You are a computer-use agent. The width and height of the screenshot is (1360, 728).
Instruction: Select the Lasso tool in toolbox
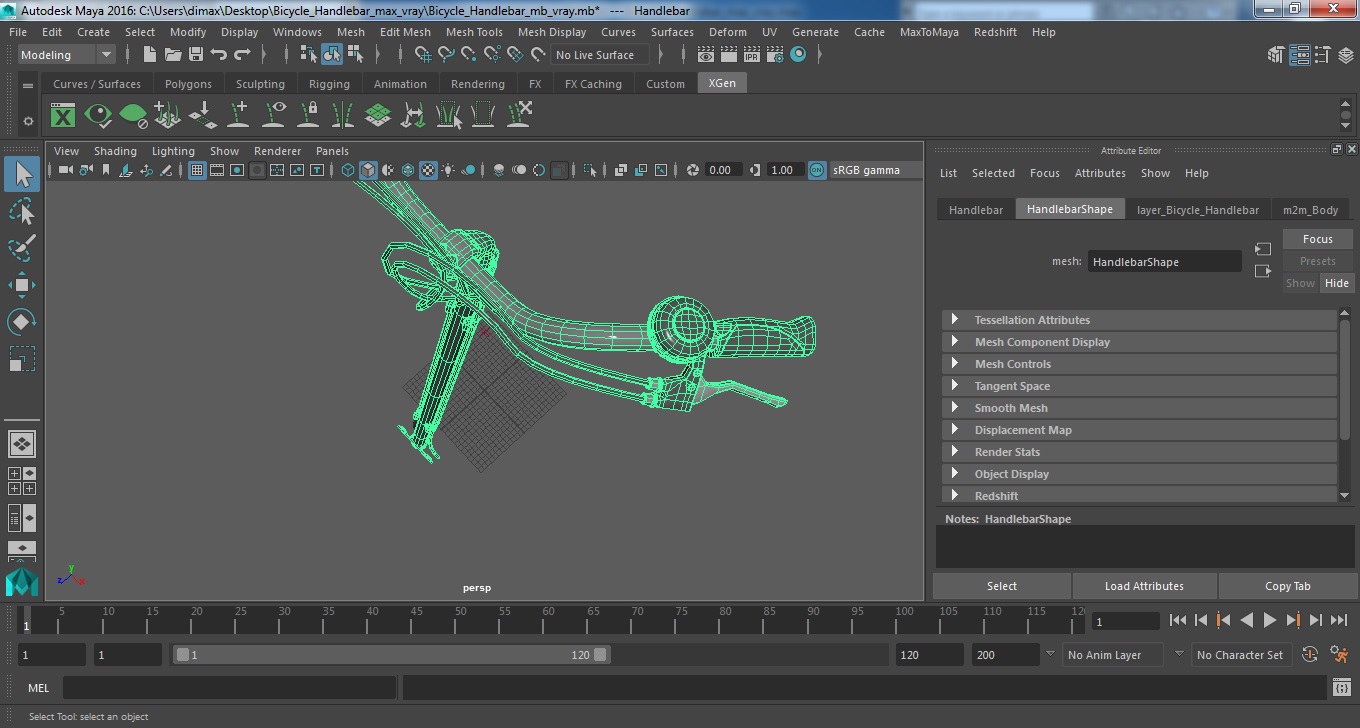point(22,211)
